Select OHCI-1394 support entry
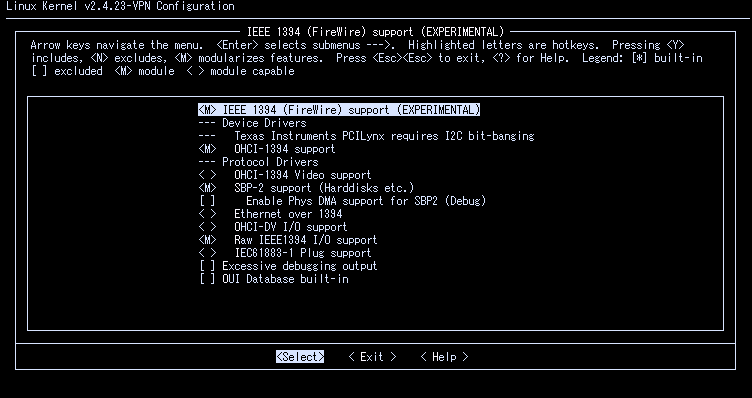752x398 pixels. click(x=284, y=149)
